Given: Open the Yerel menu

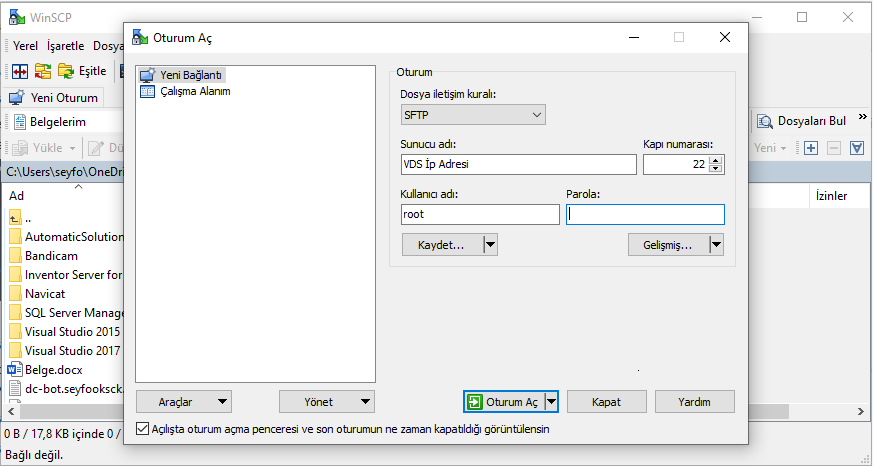Looking at the screenshot, I should click(25, 46).
